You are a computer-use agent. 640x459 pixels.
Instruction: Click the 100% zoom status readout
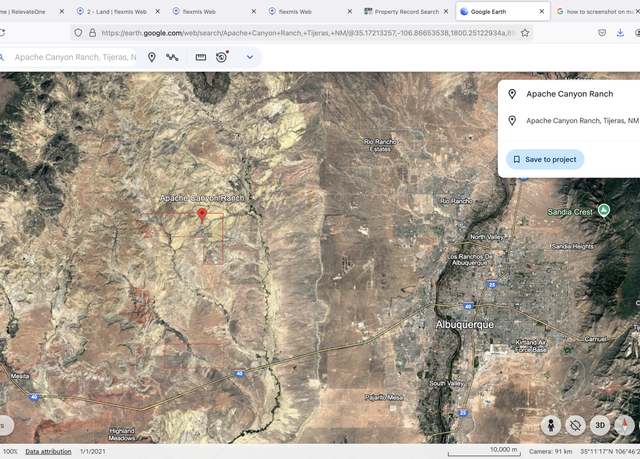pos(10,452)
